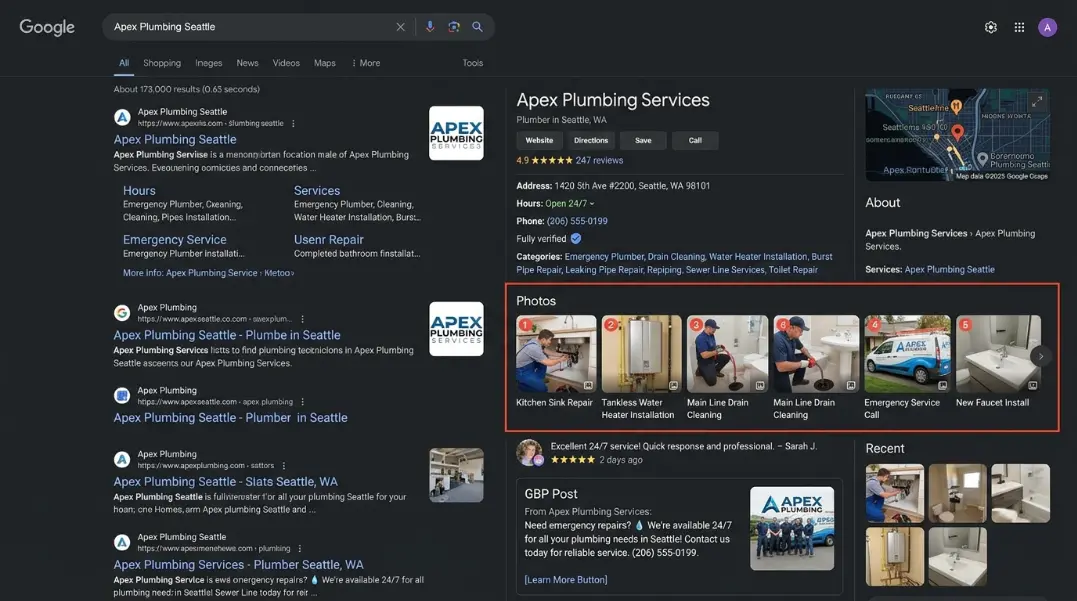Screen dimensions: 1077x601
Task: Open Tankless Water Heater Installation photo
Action: point(642,354)
